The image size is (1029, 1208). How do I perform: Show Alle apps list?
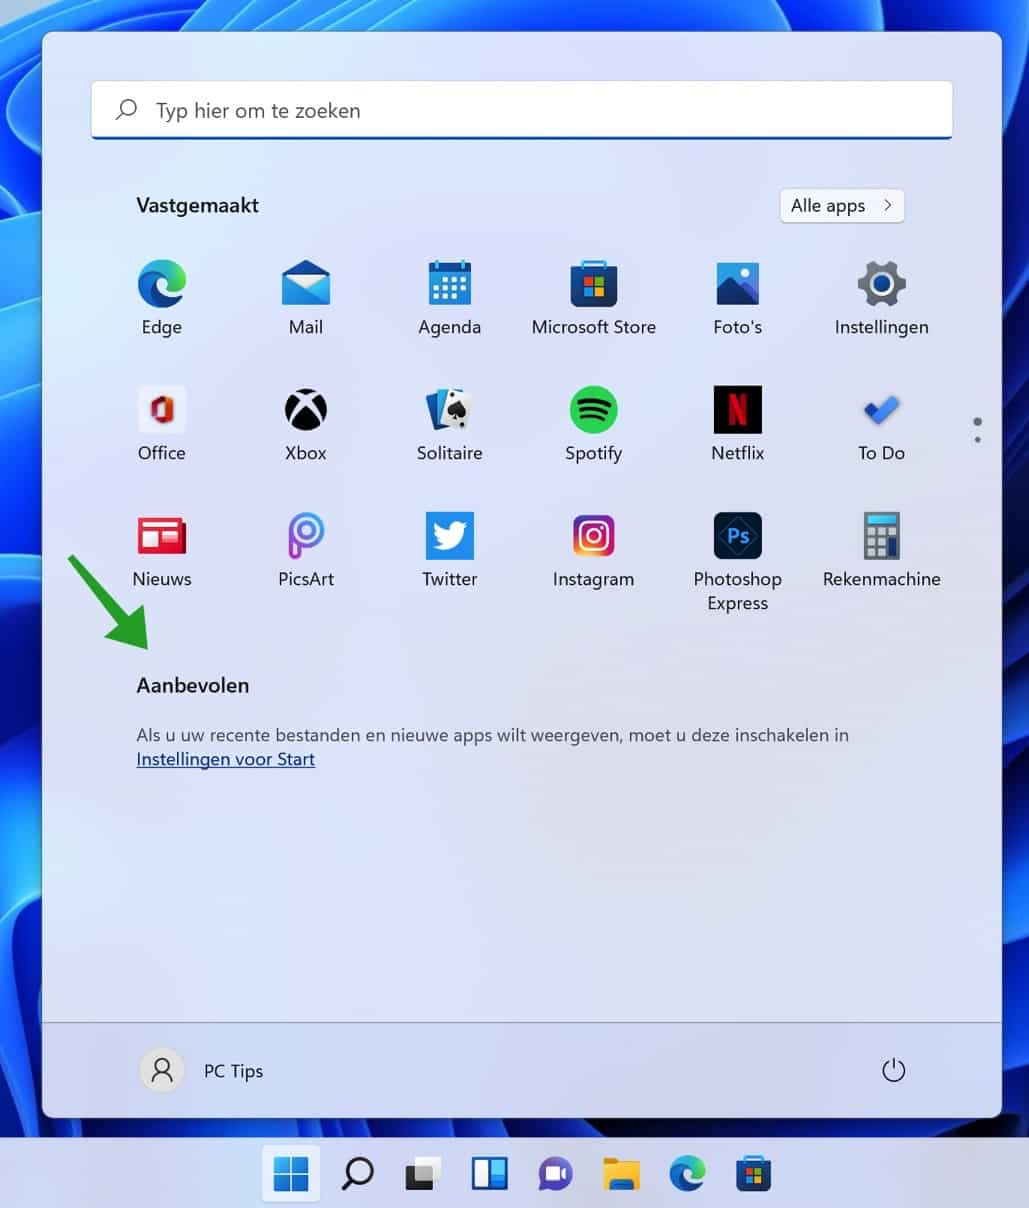click(x=842, y=206)
